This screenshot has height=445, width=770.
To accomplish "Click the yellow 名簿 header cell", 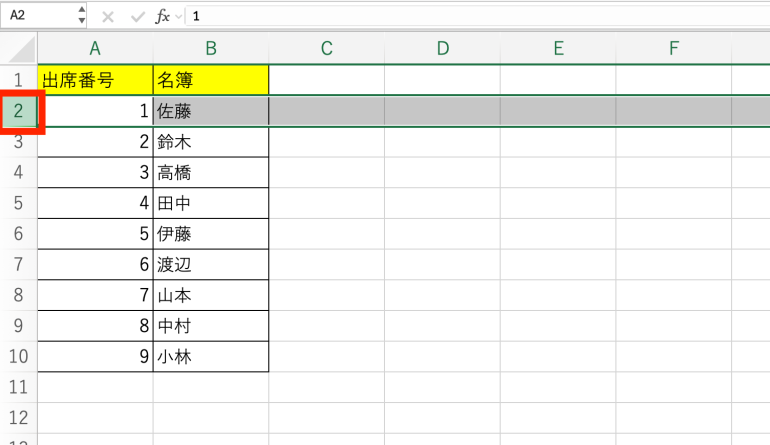I will click(211, 80).
